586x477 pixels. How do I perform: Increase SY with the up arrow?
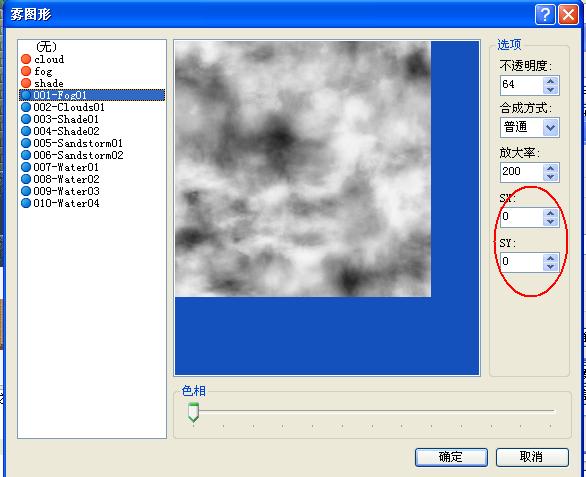point(550,258)
